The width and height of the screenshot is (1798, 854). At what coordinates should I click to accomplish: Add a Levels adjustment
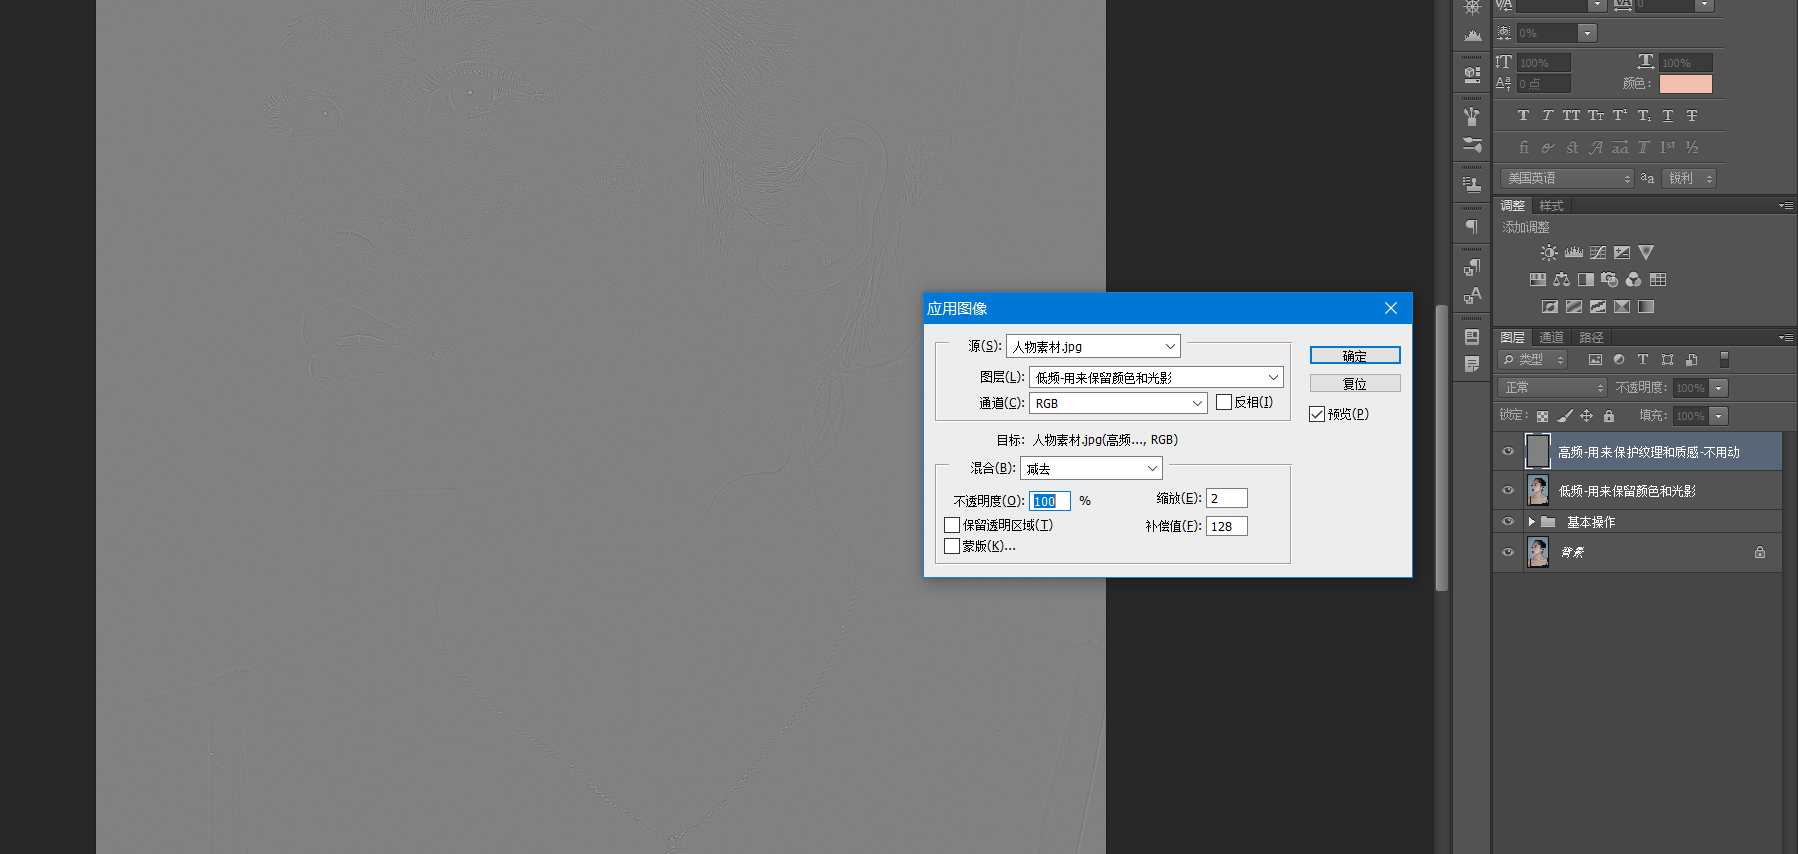(x=1574, y=252)
